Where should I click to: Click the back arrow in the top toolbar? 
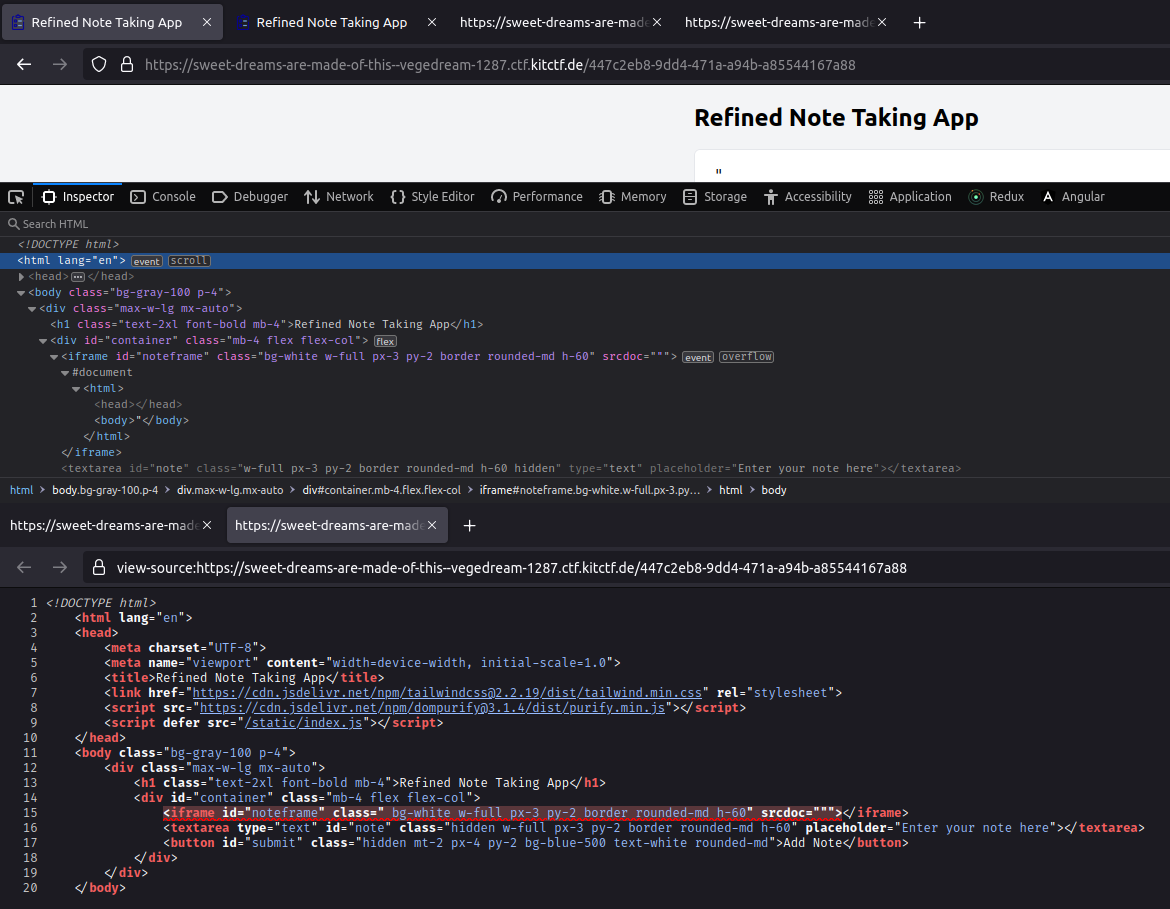tap(23, 63)
